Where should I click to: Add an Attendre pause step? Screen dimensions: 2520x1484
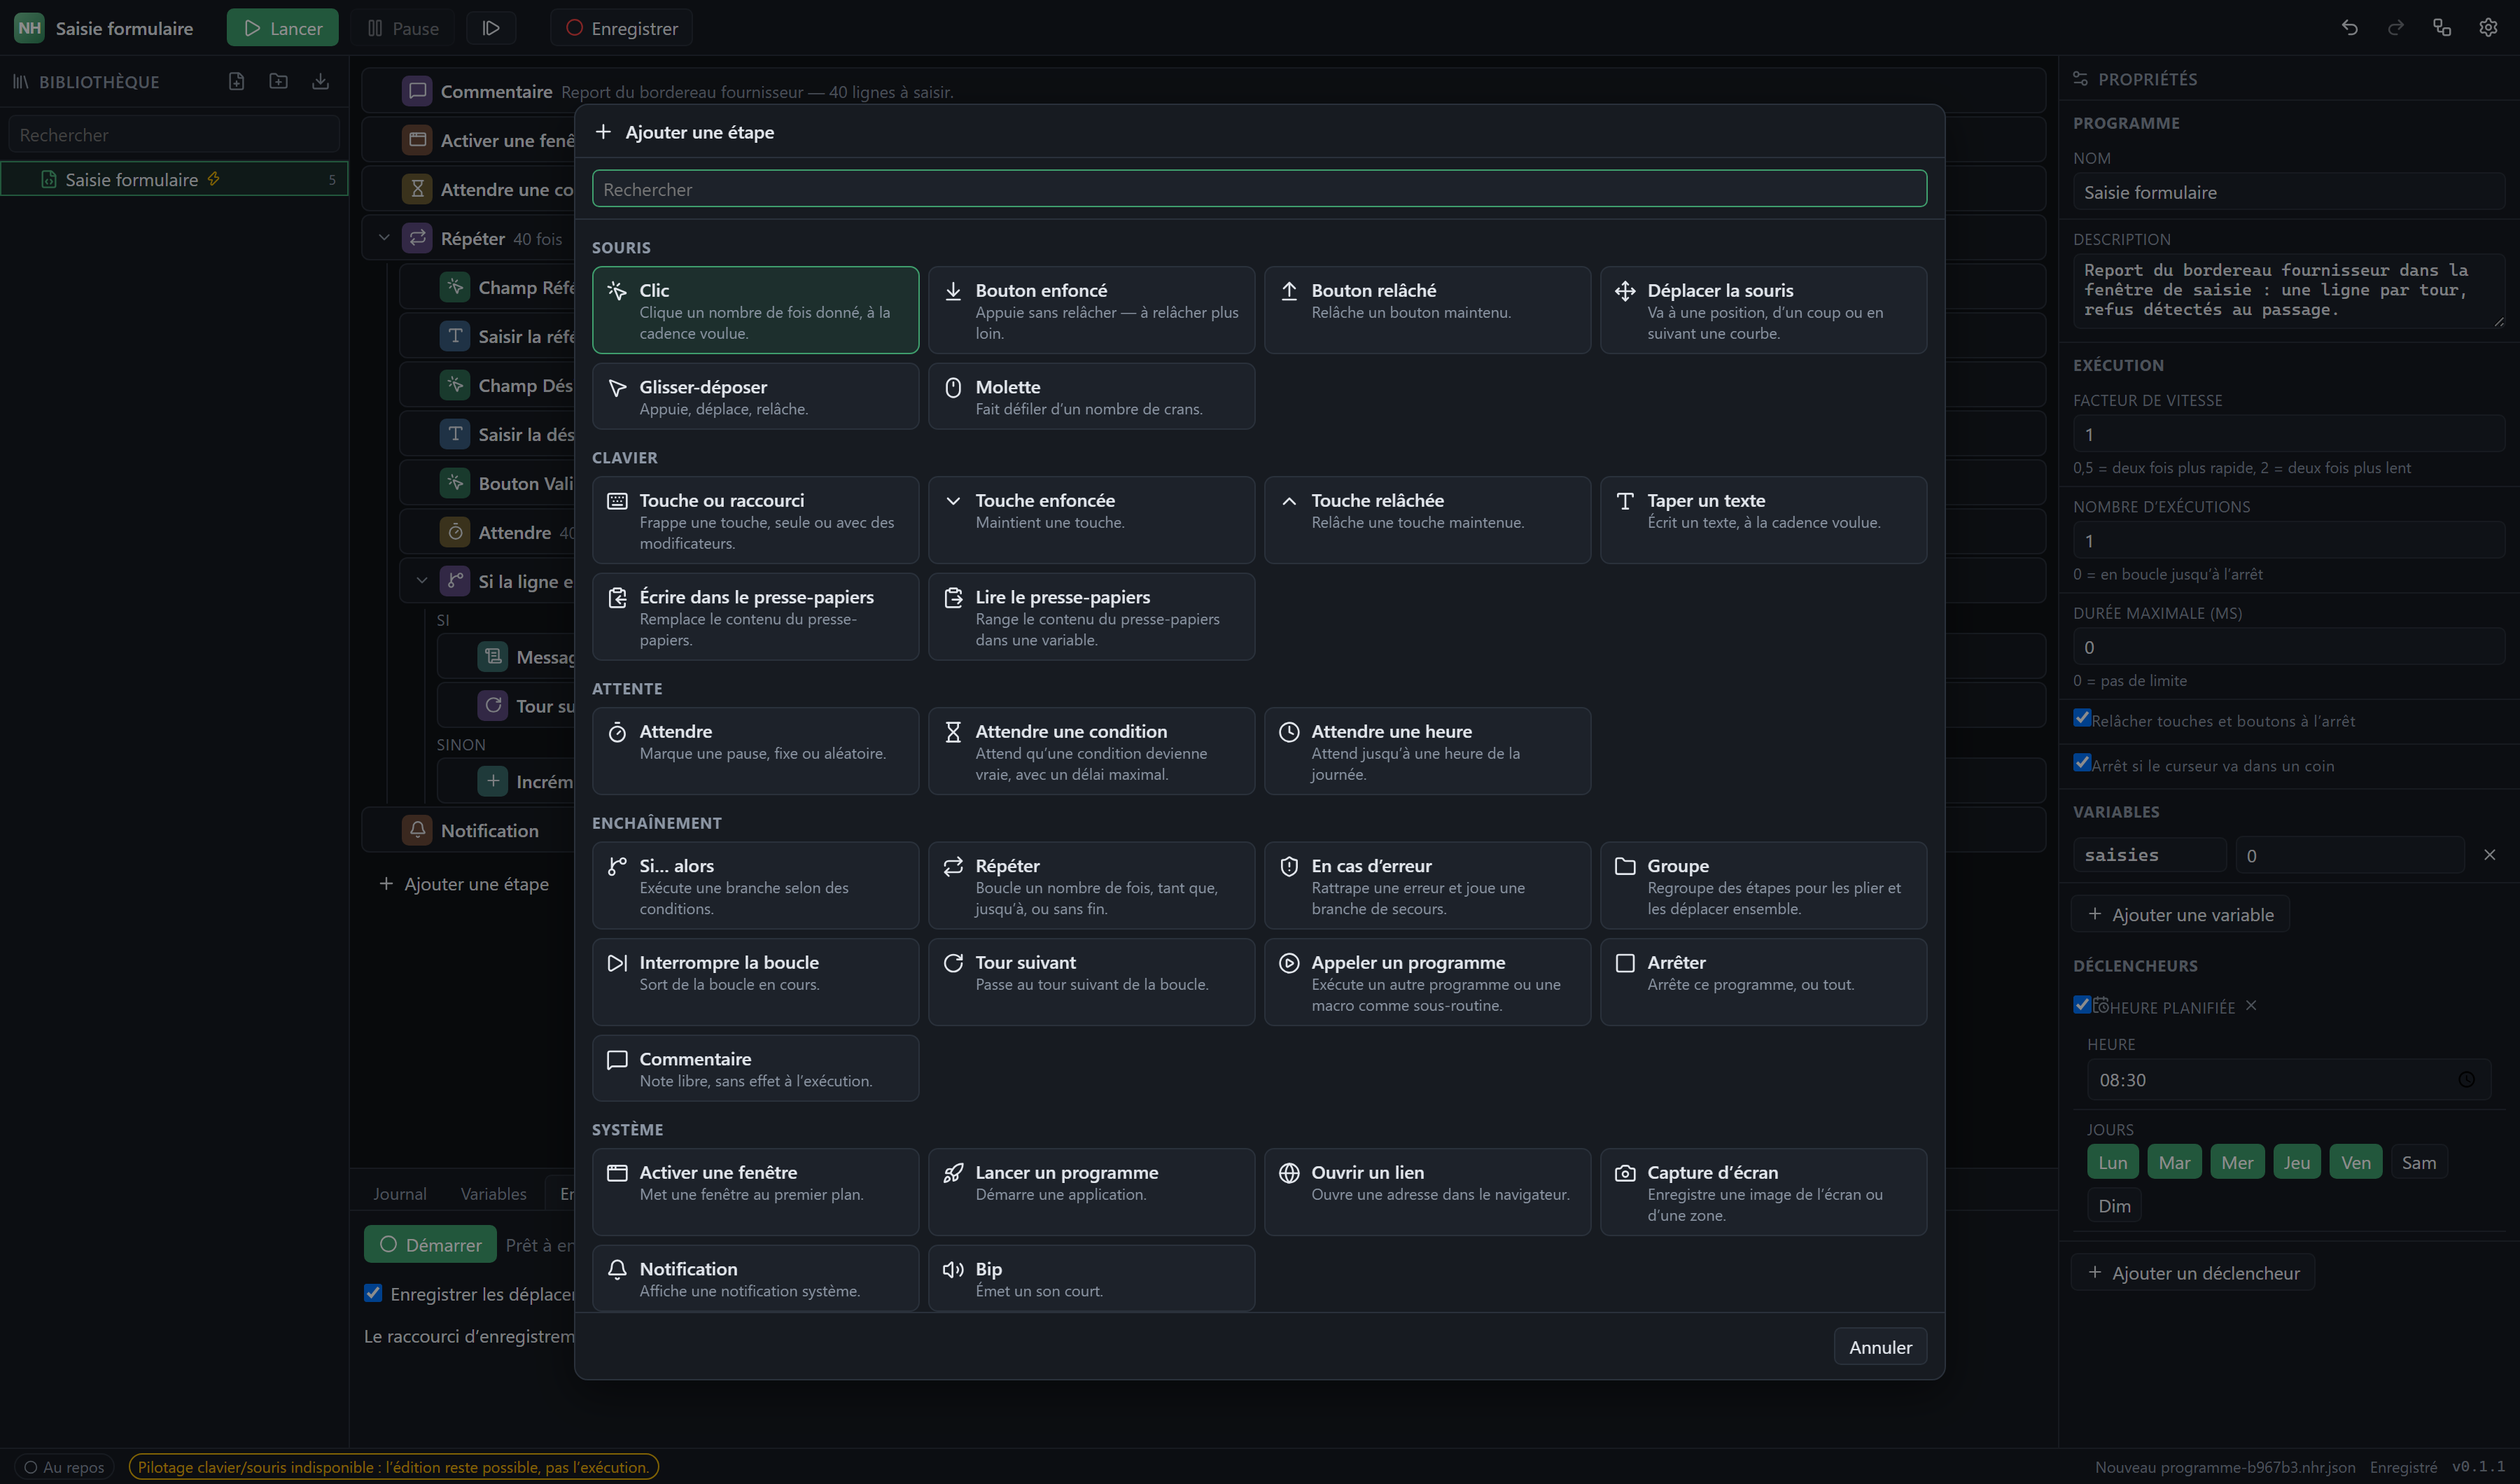click(x=755, y=751)
